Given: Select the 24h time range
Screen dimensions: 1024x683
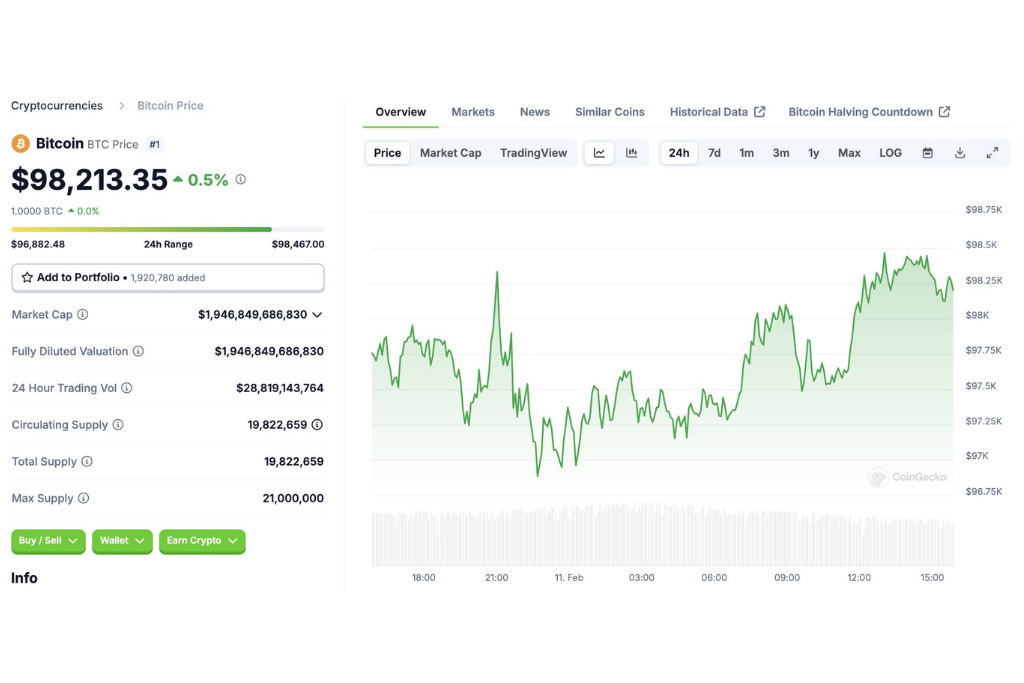Looking at the screenshot, I should pyautogui.click(x=679, y=153).
